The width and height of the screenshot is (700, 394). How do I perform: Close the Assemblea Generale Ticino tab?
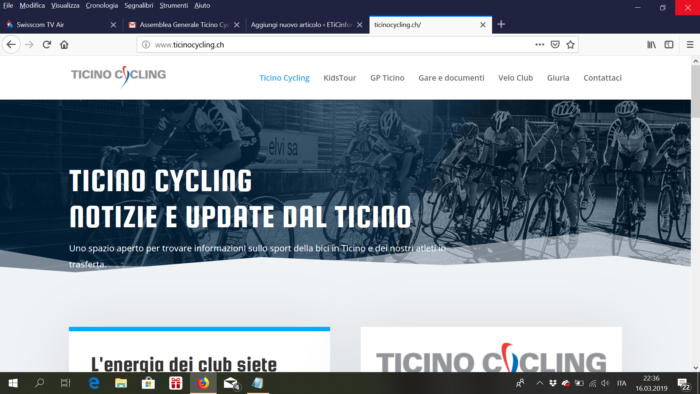click(x=237, y=25)
